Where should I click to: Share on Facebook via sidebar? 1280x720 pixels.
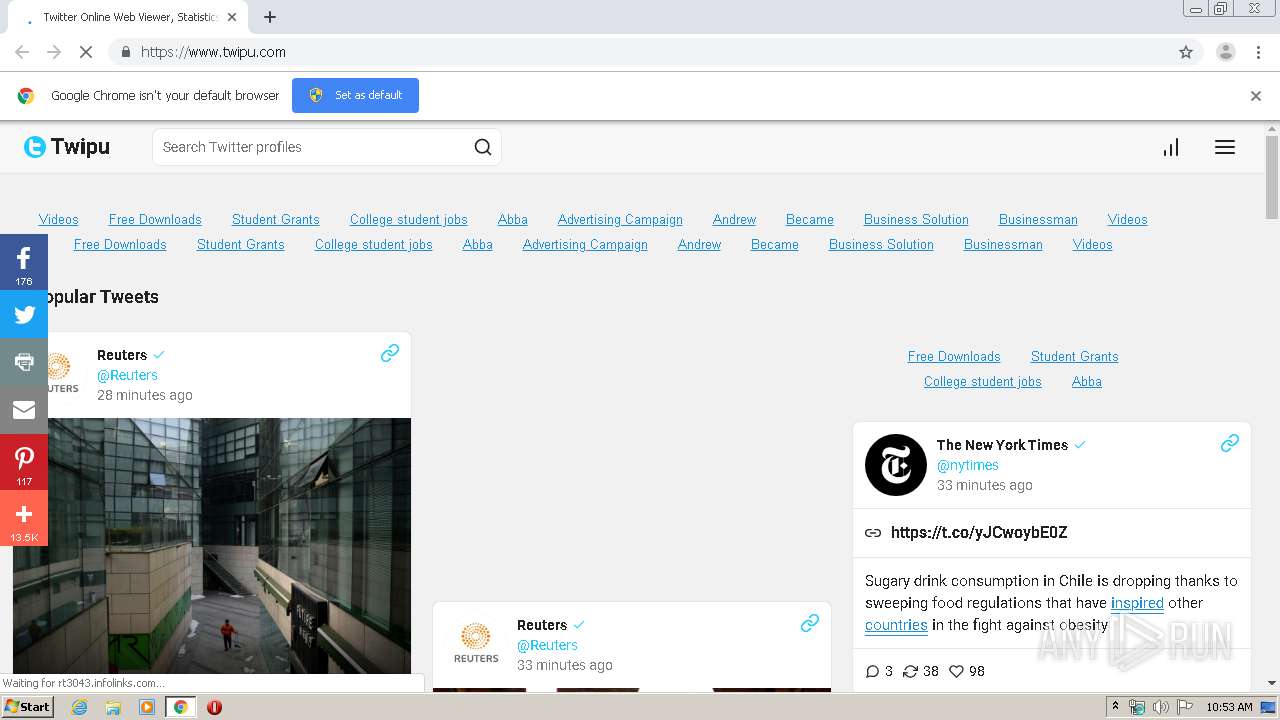click(24, 264)
